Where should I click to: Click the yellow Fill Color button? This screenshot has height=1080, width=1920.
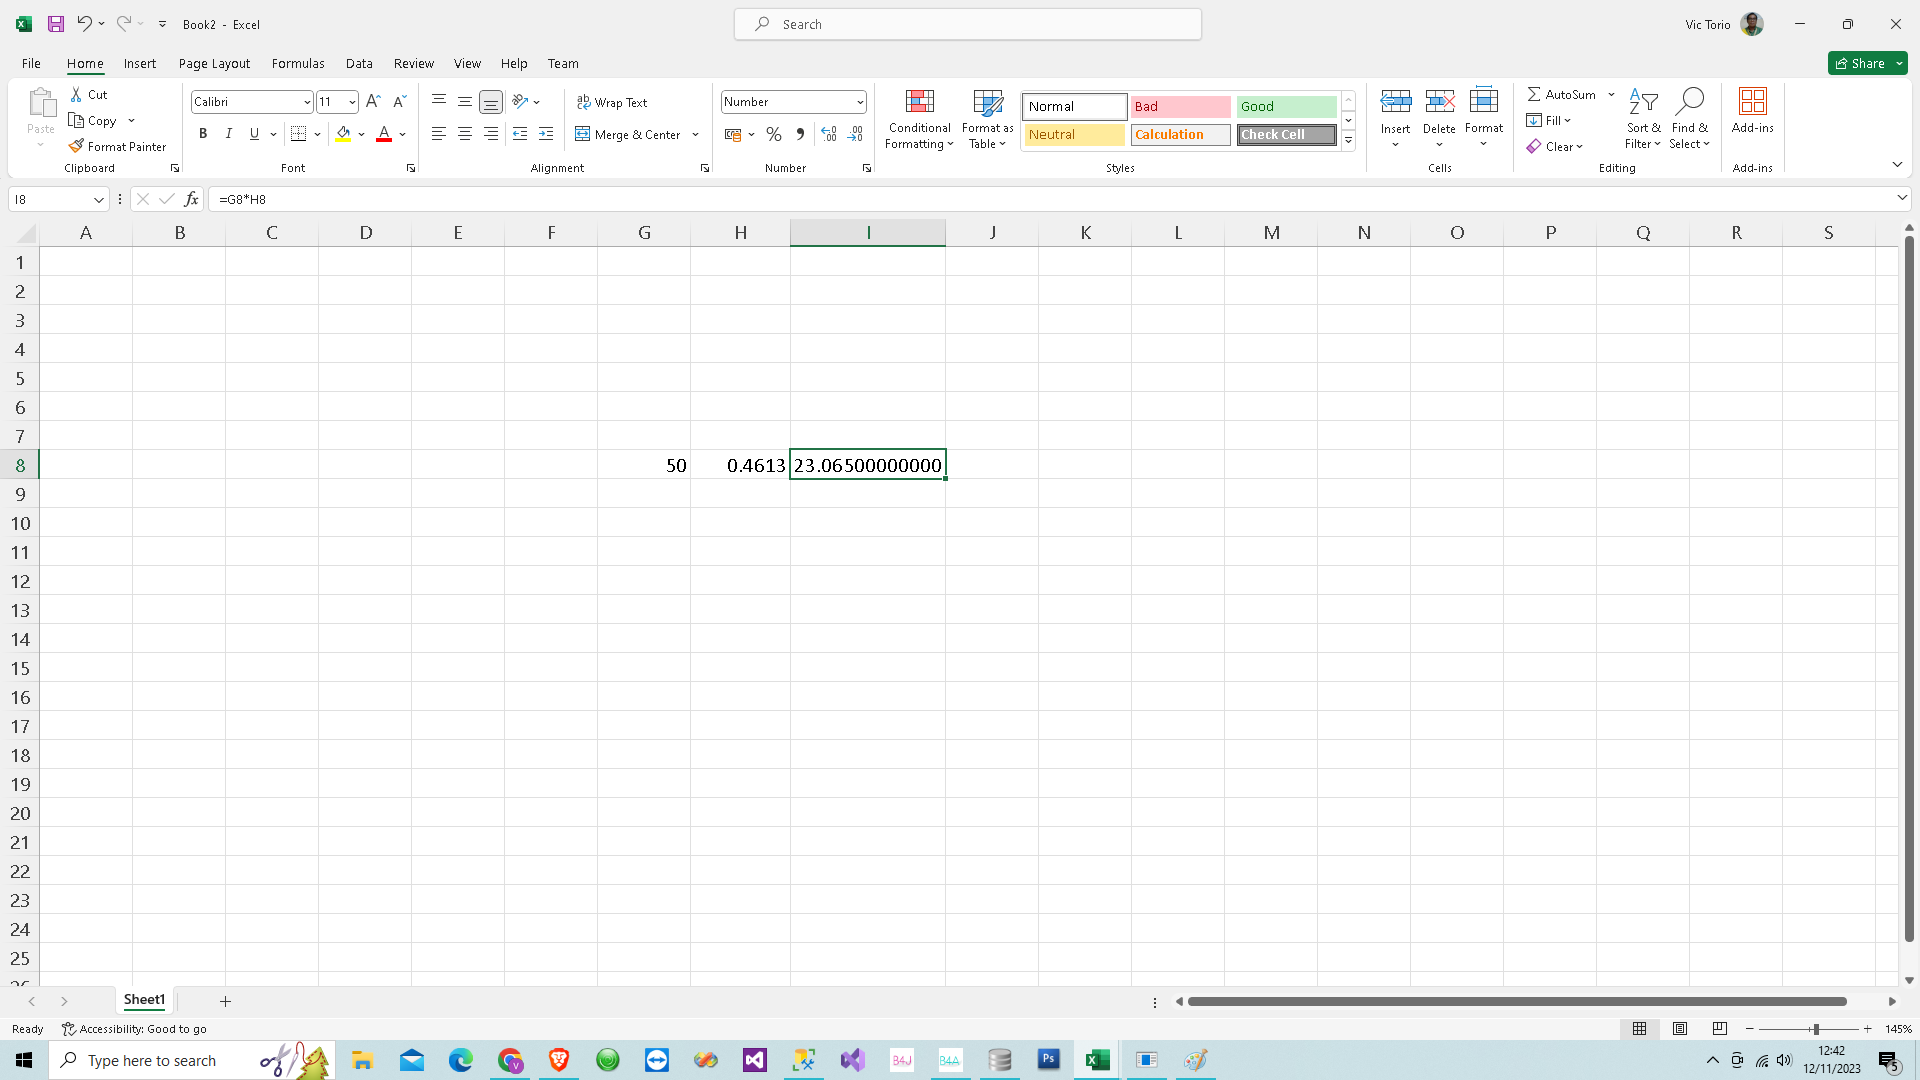pos(343,134)
